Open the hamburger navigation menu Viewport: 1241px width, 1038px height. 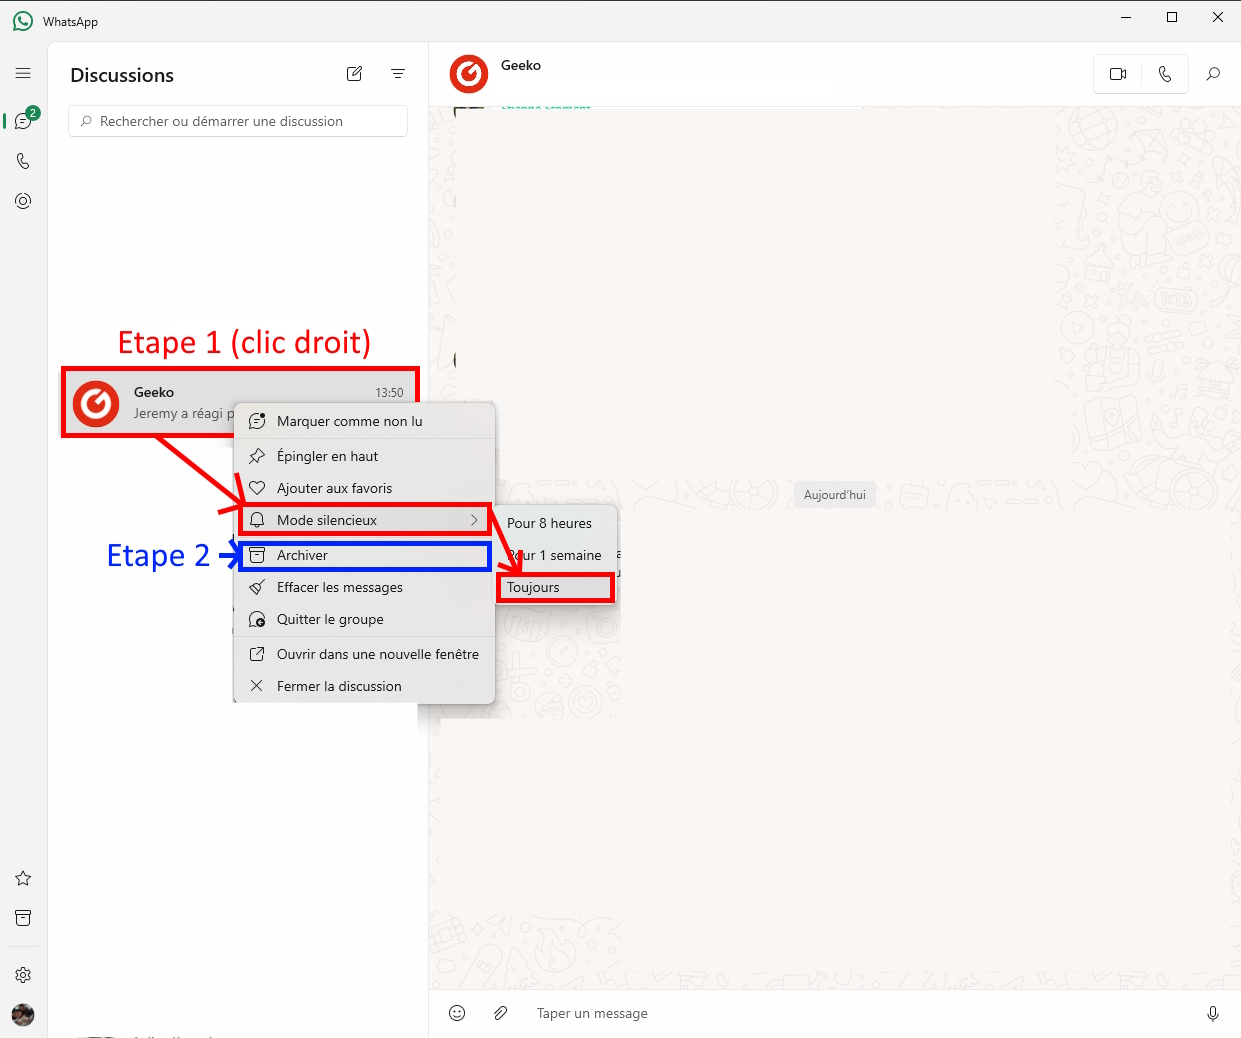[x=23, y=73]
